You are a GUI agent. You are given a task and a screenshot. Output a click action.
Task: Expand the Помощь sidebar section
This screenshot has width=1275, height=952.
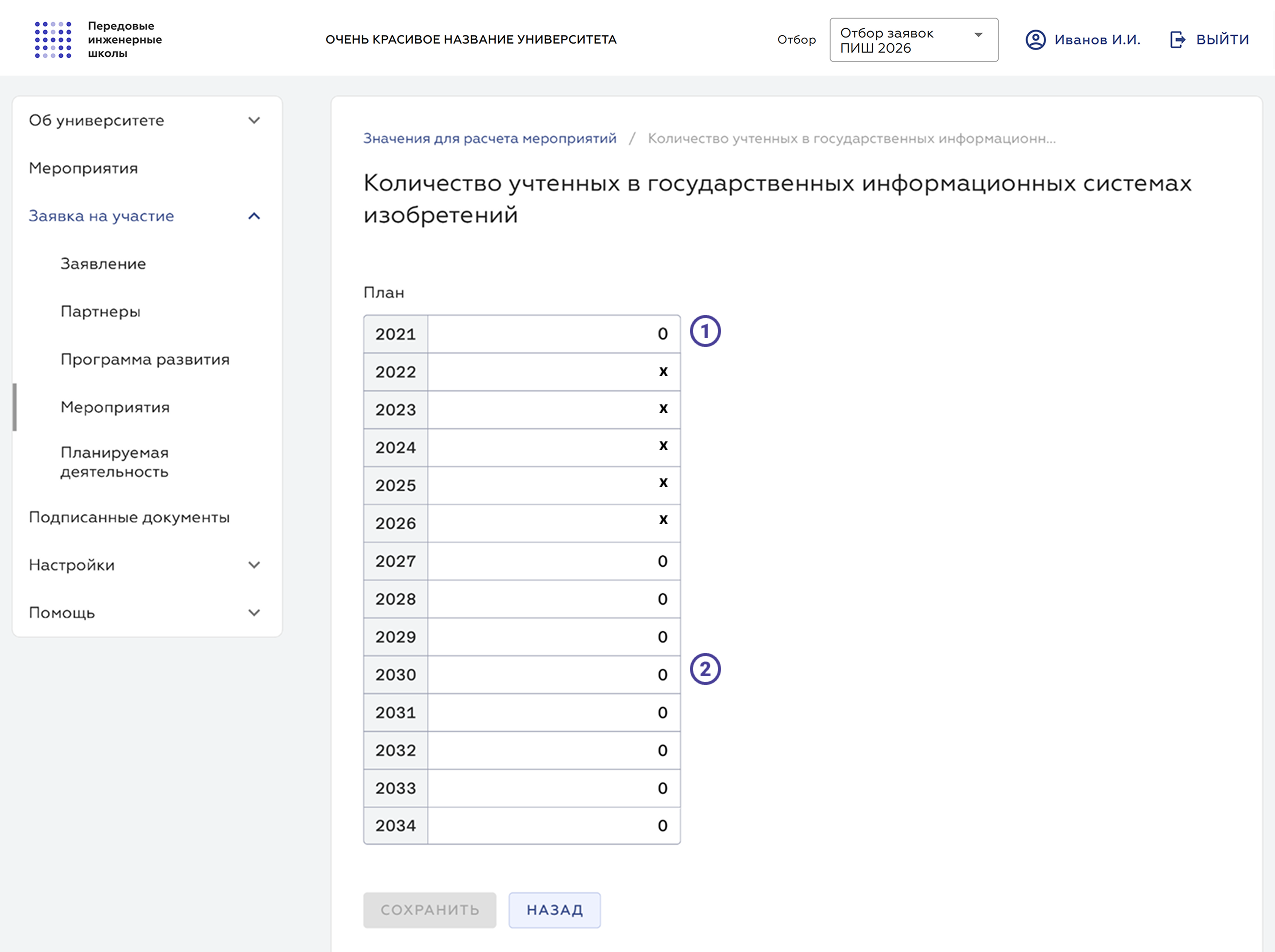click(147, 613)
